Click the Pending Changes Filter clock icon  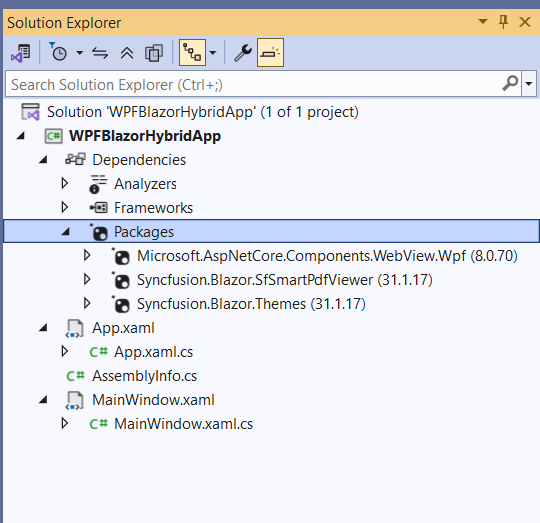[58, 53]
